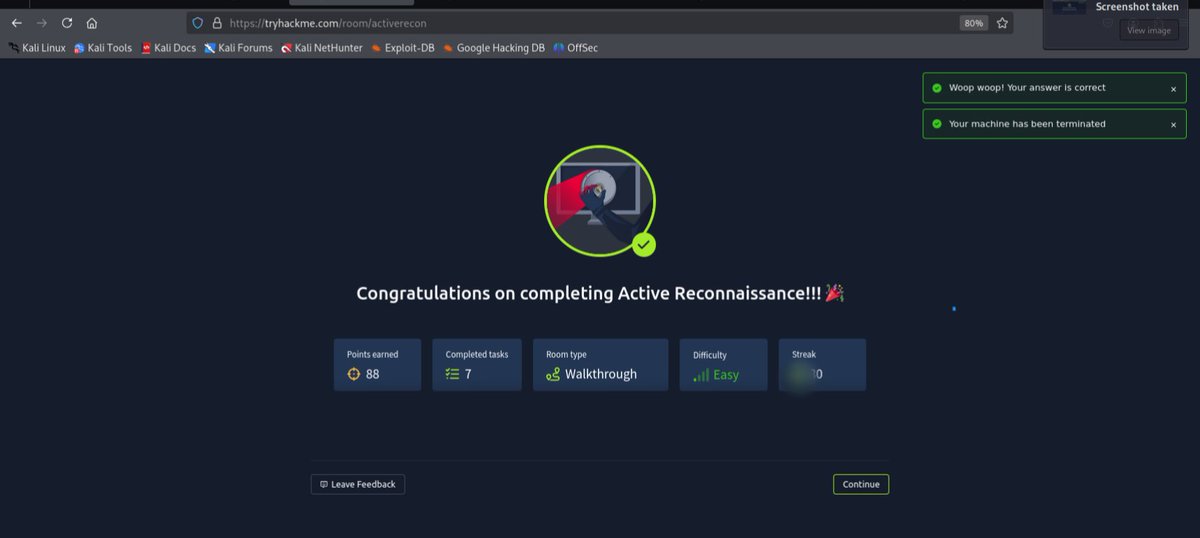Click the green checkmark on room badge
This screenshot has height=538, width=1200.
644,243
